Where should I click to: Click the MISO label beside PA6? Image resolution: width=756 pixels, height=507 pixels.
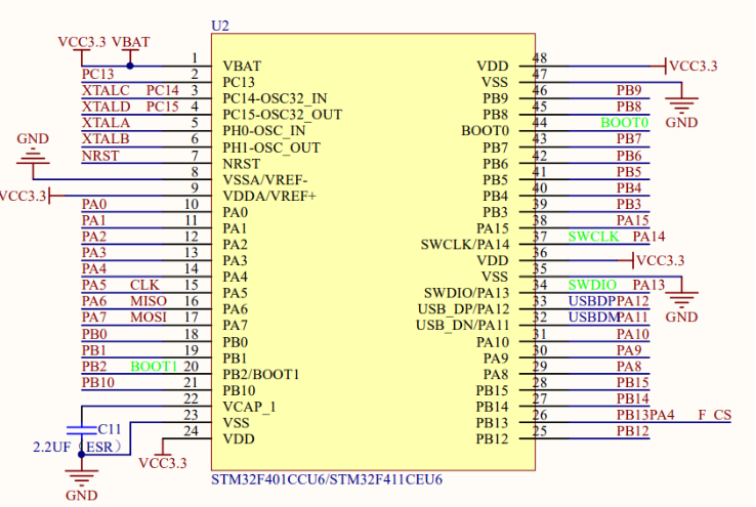pyautogui.click(x=148, y=301)
